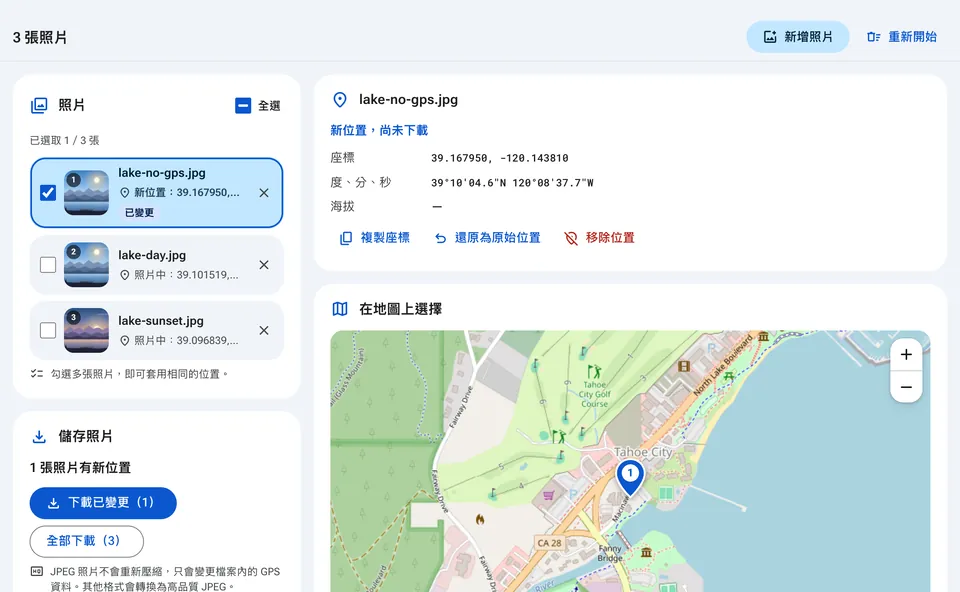This screenshot has width=960, height=592.
Task: Open the lake-day.jpg thumbnail
Action: pyautogui.click(x=86, y=265)
